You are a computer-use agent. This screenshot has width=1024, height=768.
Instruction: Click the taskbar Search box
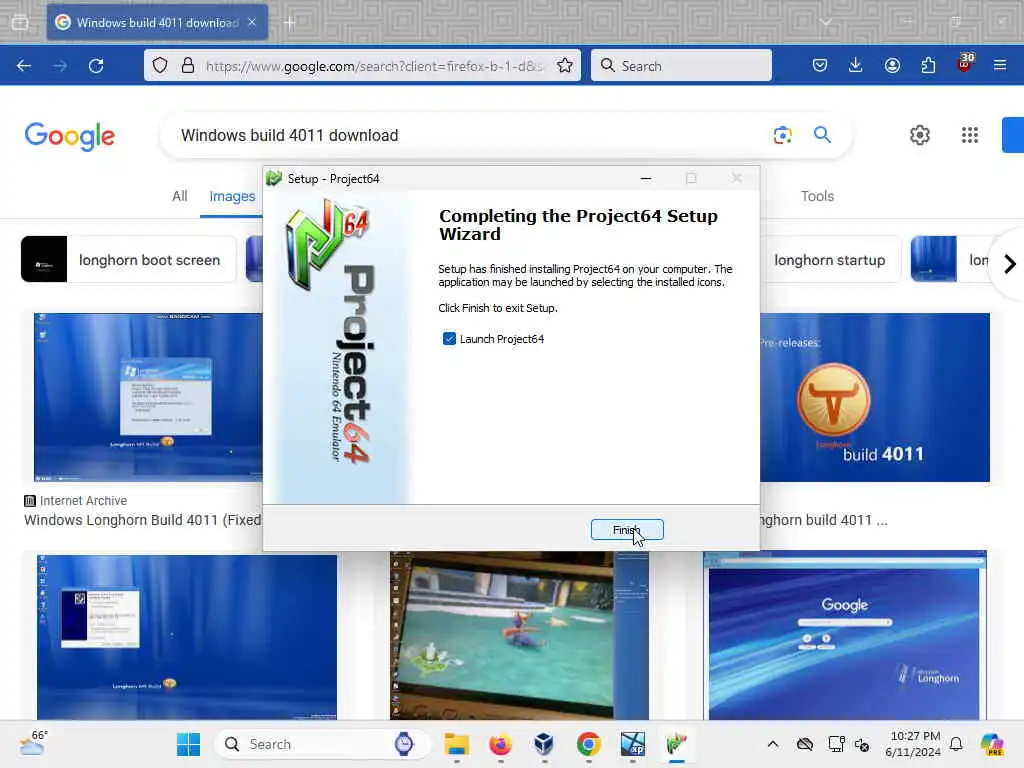click(x=323, y=744)
